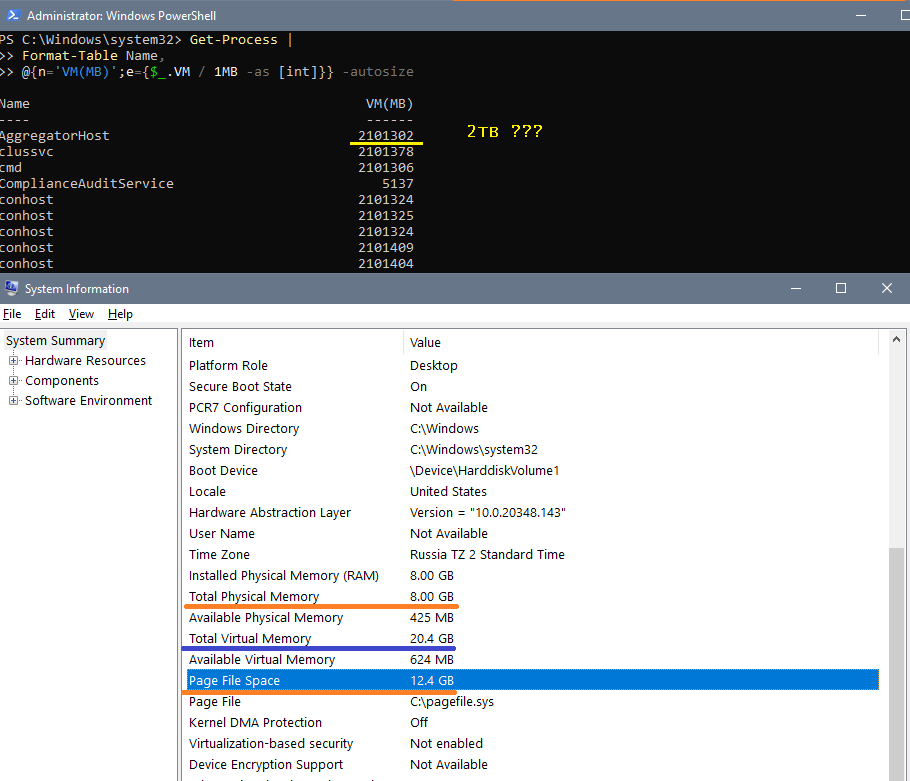
Task: Minimize the System Information window
Action: click(x=795, y=289)
